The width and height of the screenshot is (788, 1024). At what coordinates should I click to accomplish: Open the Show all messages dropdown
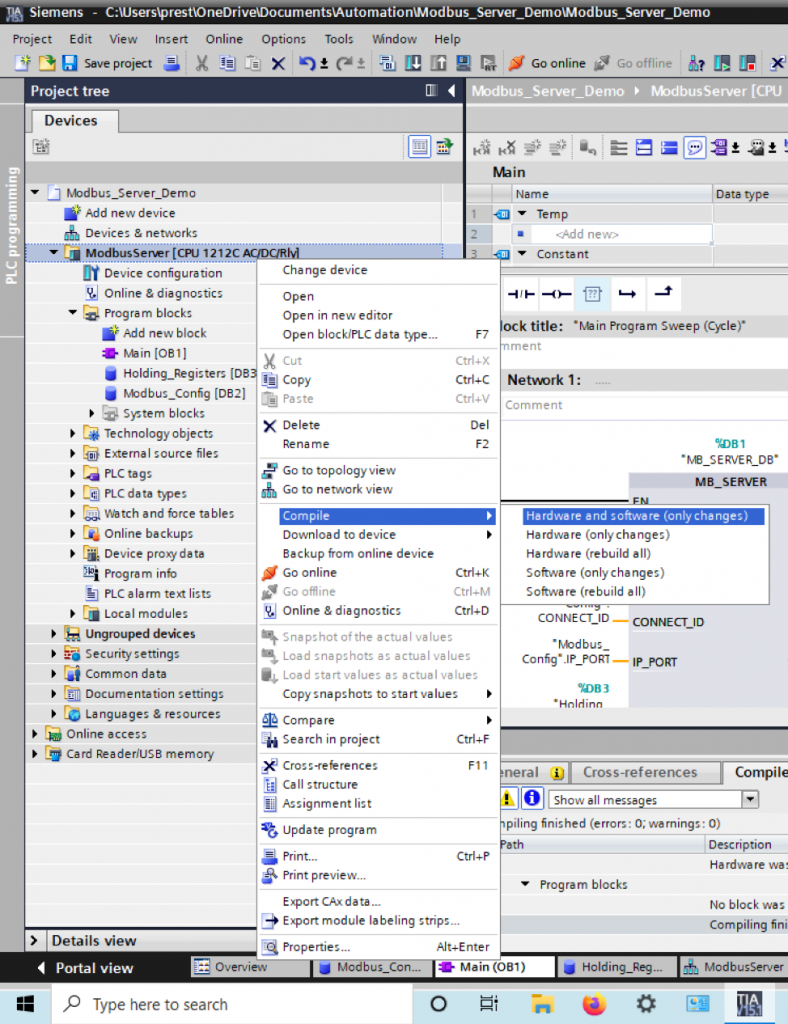(750, 799)
